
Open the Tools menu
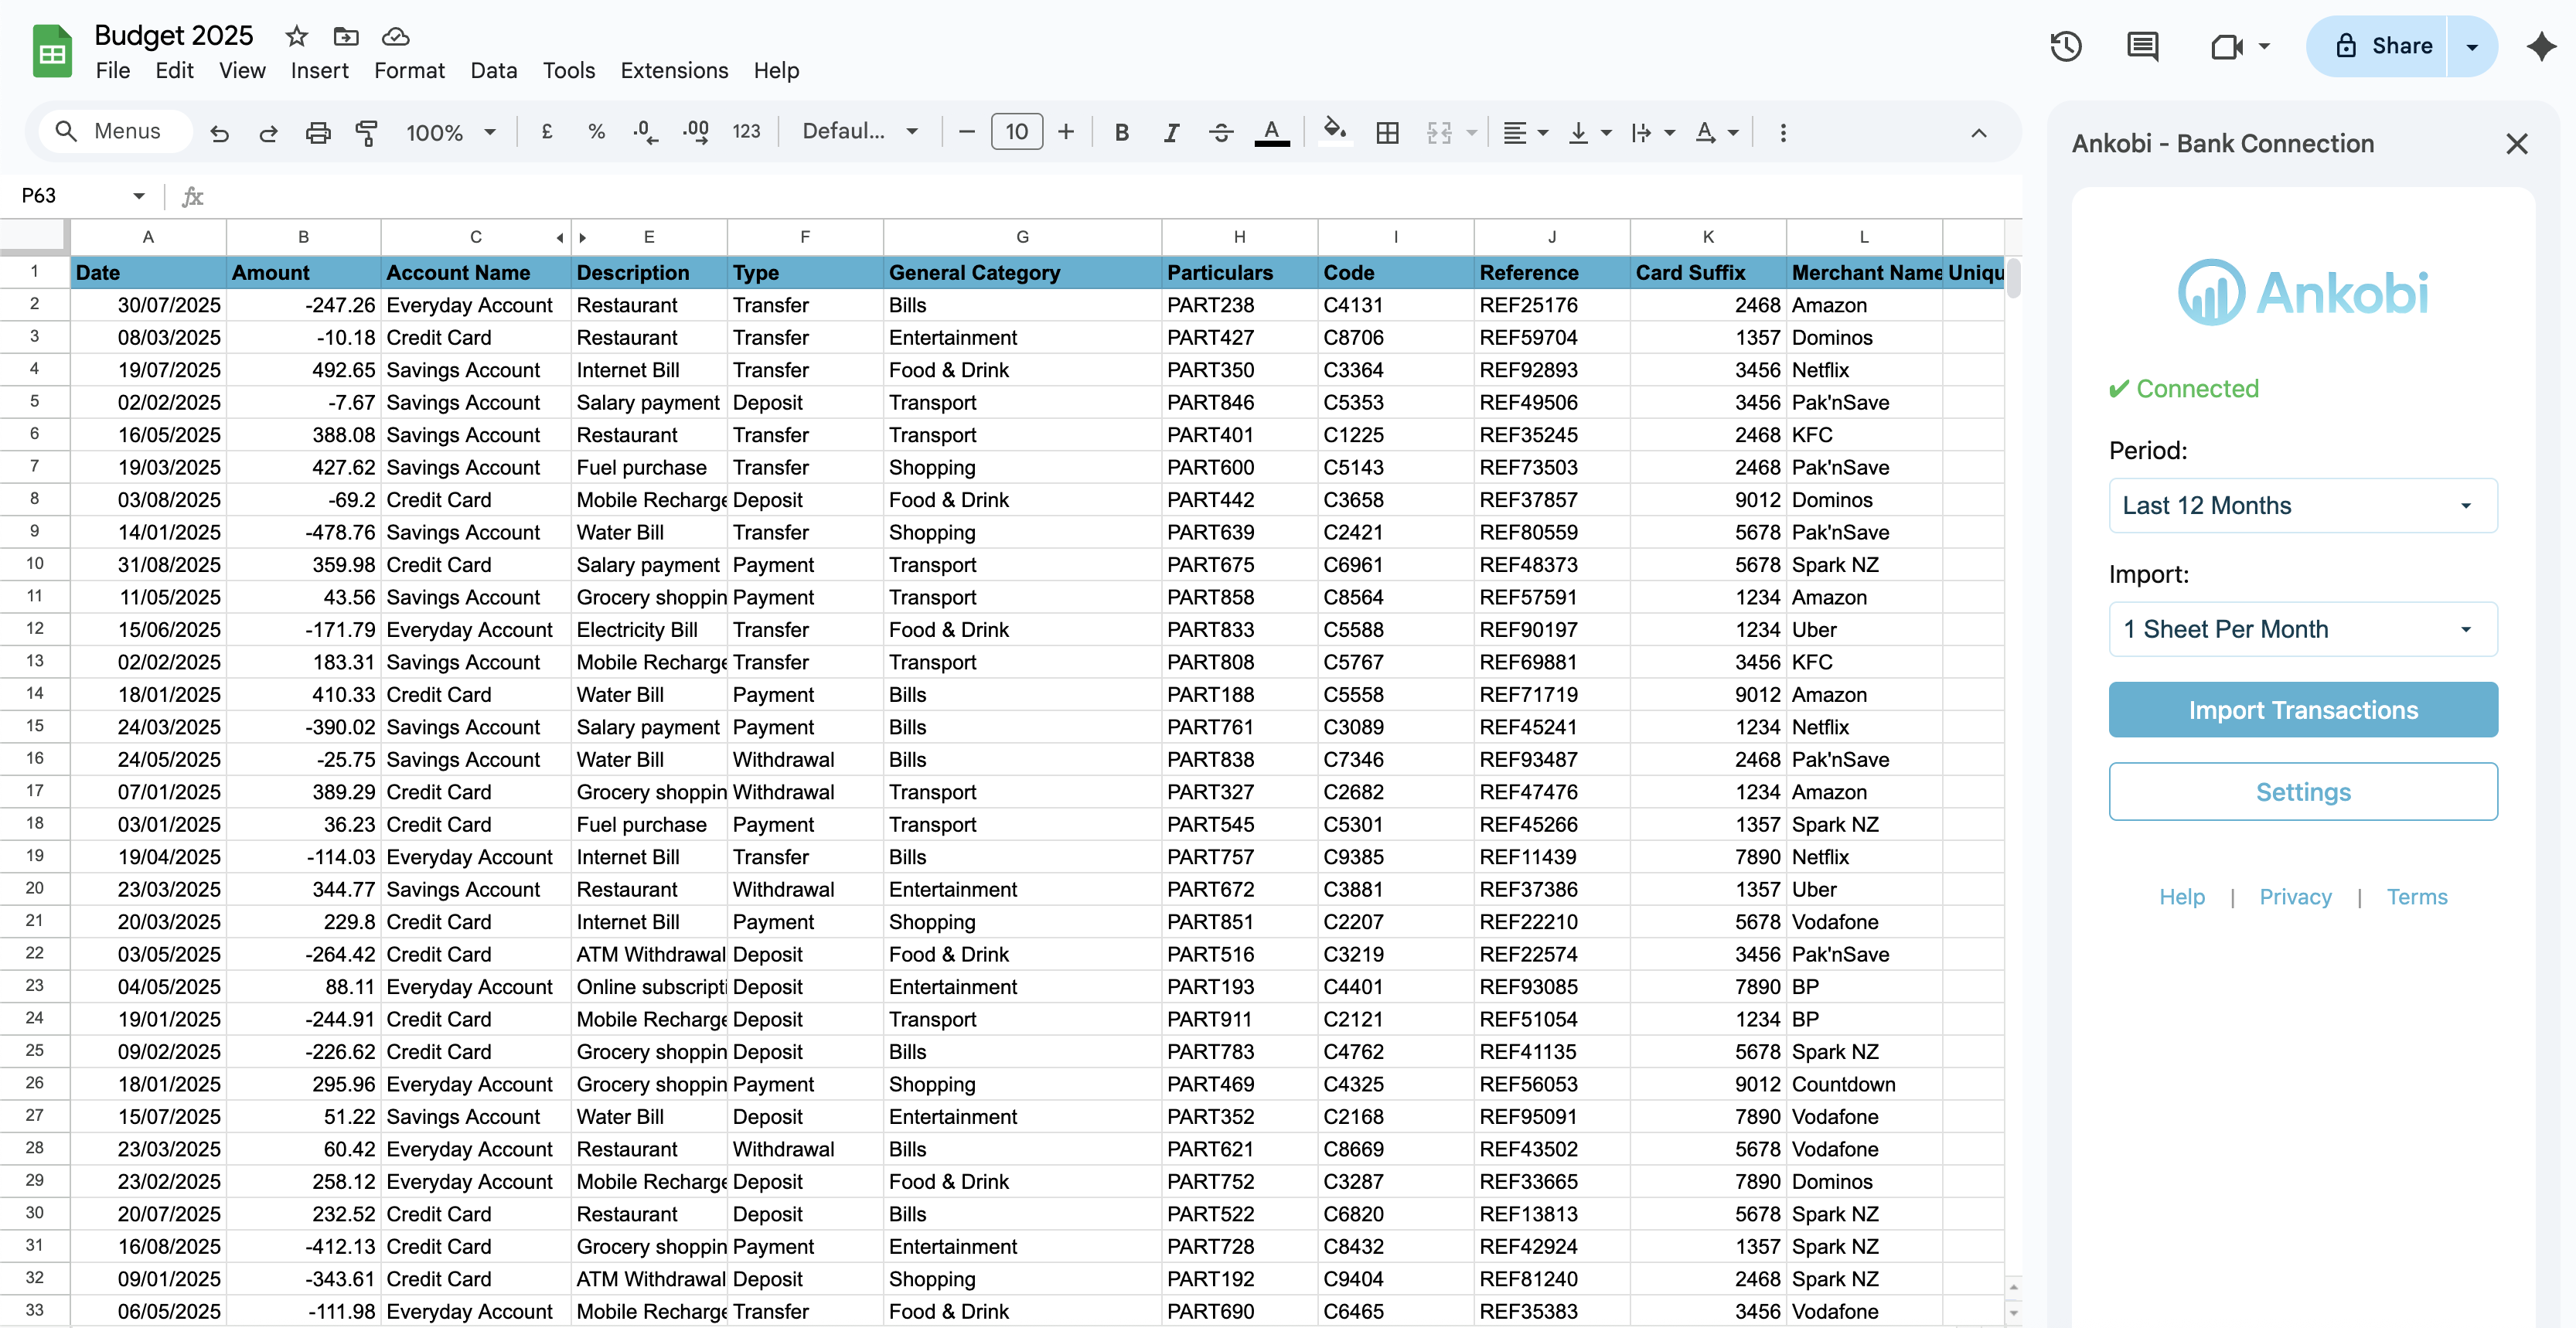point(569,70)
